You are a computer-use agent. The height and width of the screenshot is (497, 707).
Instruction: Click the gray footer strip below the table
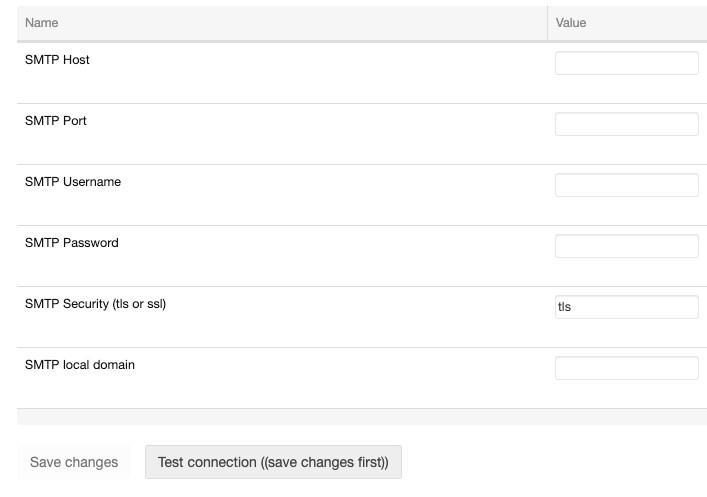[362, 417]
